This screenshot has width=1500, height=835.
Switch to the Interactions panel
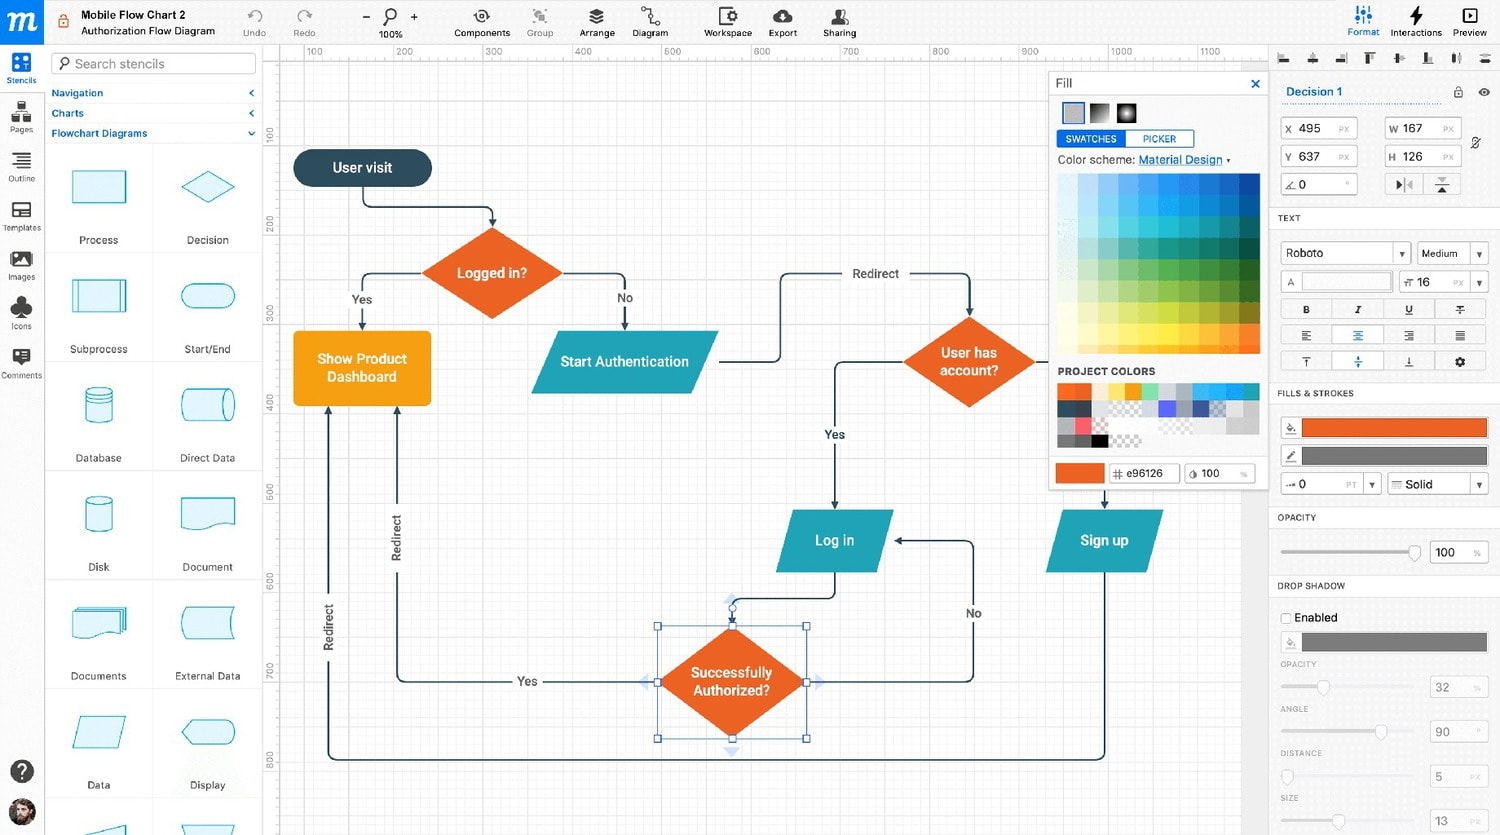pyautogui.click(x=1416, y=20)
